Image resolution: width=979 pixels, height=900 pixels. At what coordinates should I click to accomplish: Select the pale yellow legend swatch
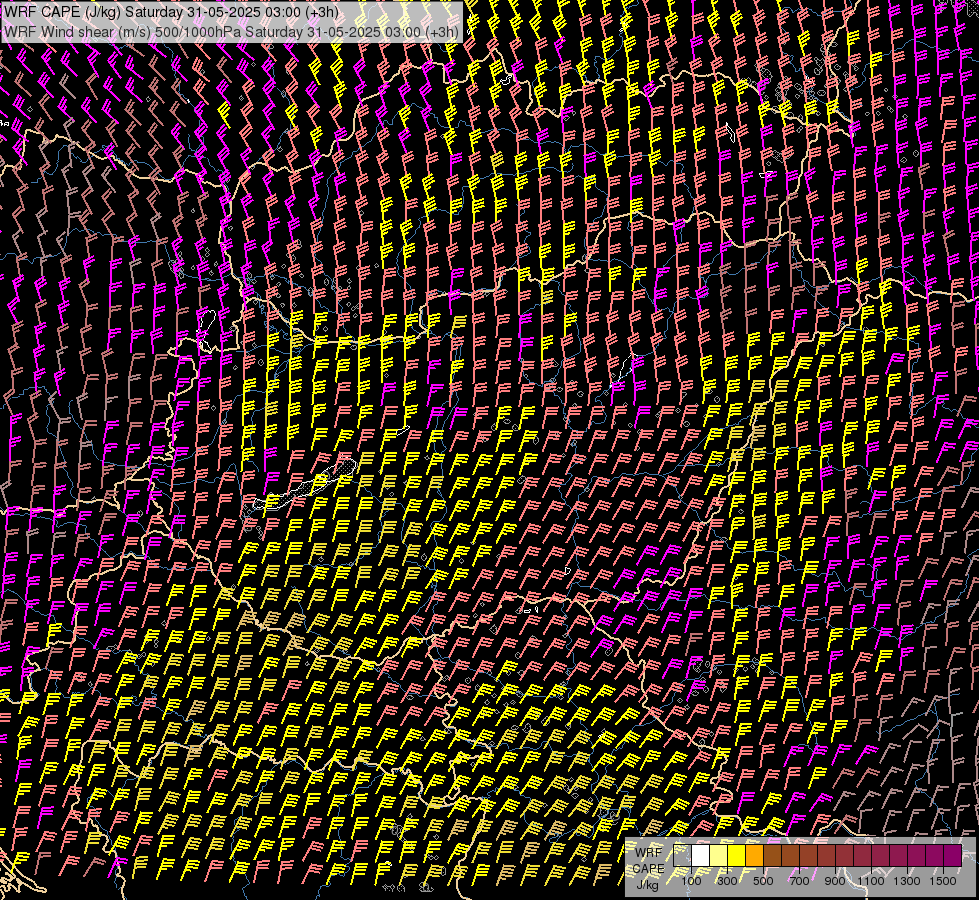click(x=719, y=856)
